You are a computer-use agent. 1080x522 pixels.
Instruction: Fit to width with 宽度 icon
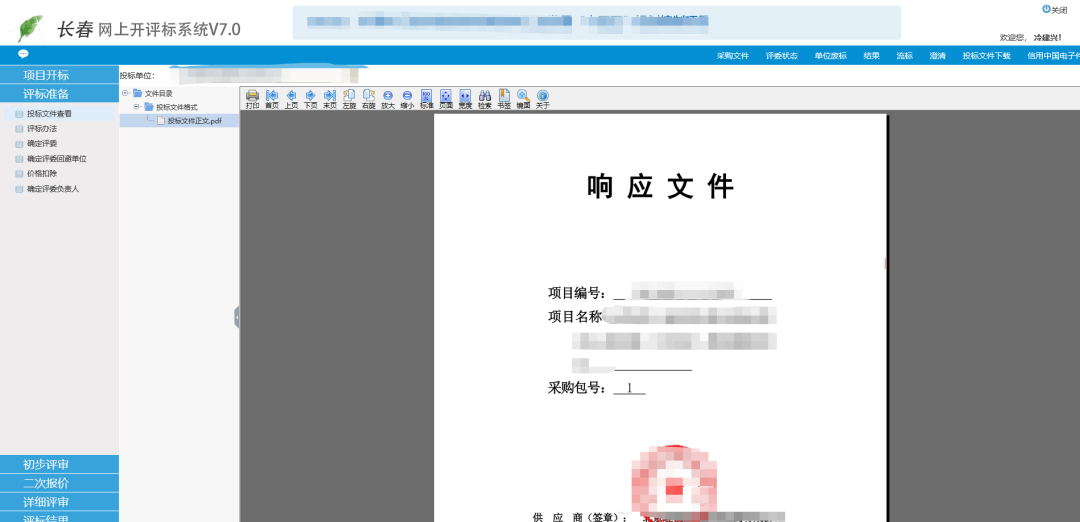465,97
